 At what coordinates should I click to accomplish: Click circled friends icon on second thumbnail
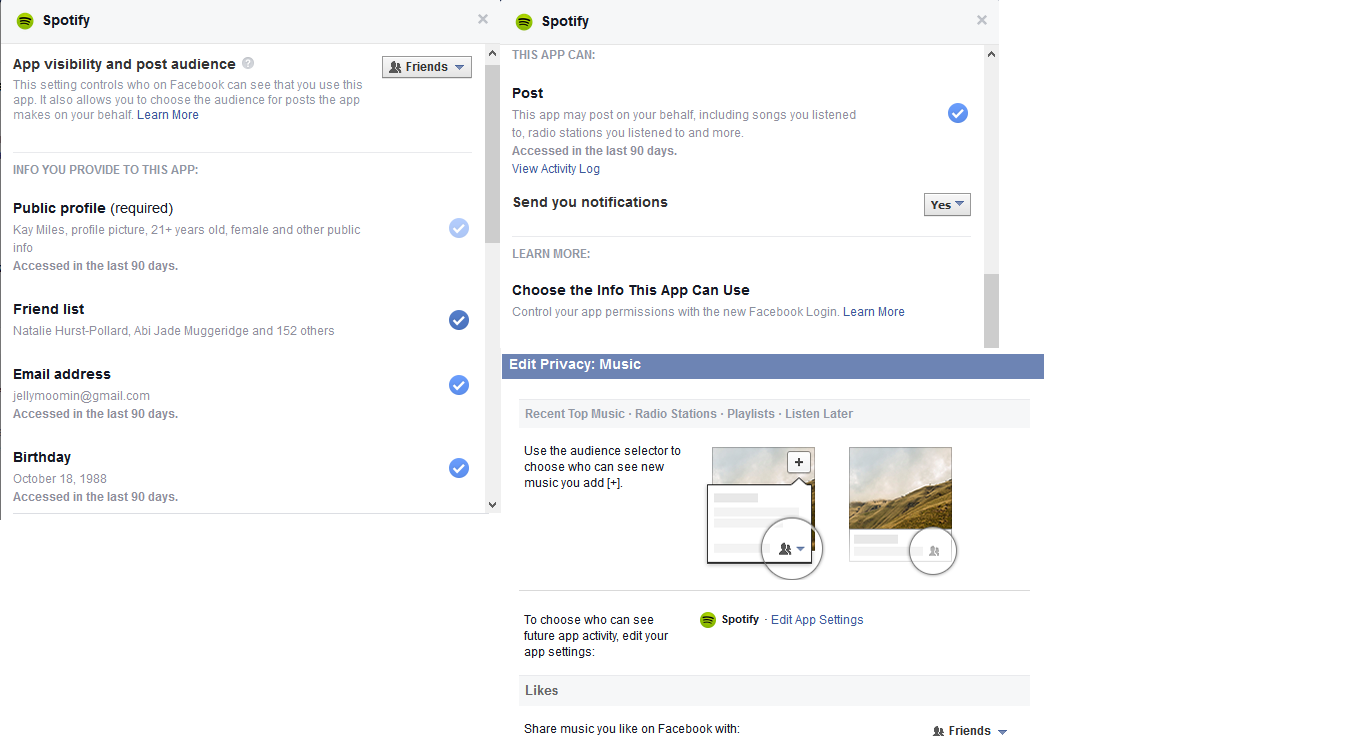coord(933,550)
